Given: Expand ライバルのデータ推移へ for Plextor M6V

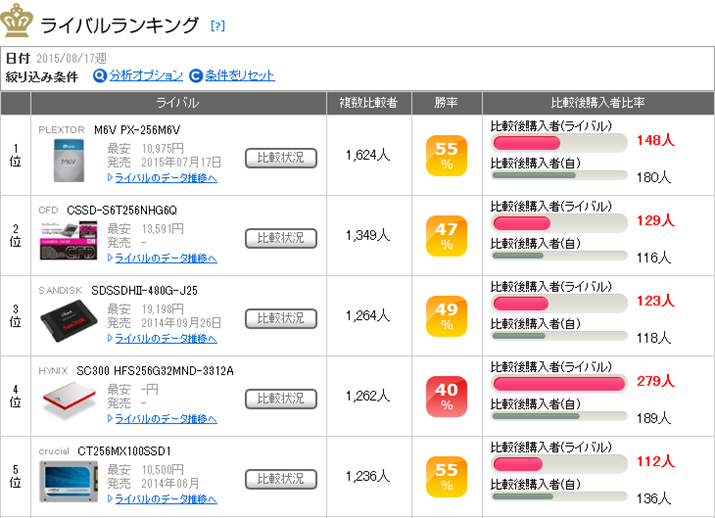Looking at the screenshot, I should tap(162, 178).
